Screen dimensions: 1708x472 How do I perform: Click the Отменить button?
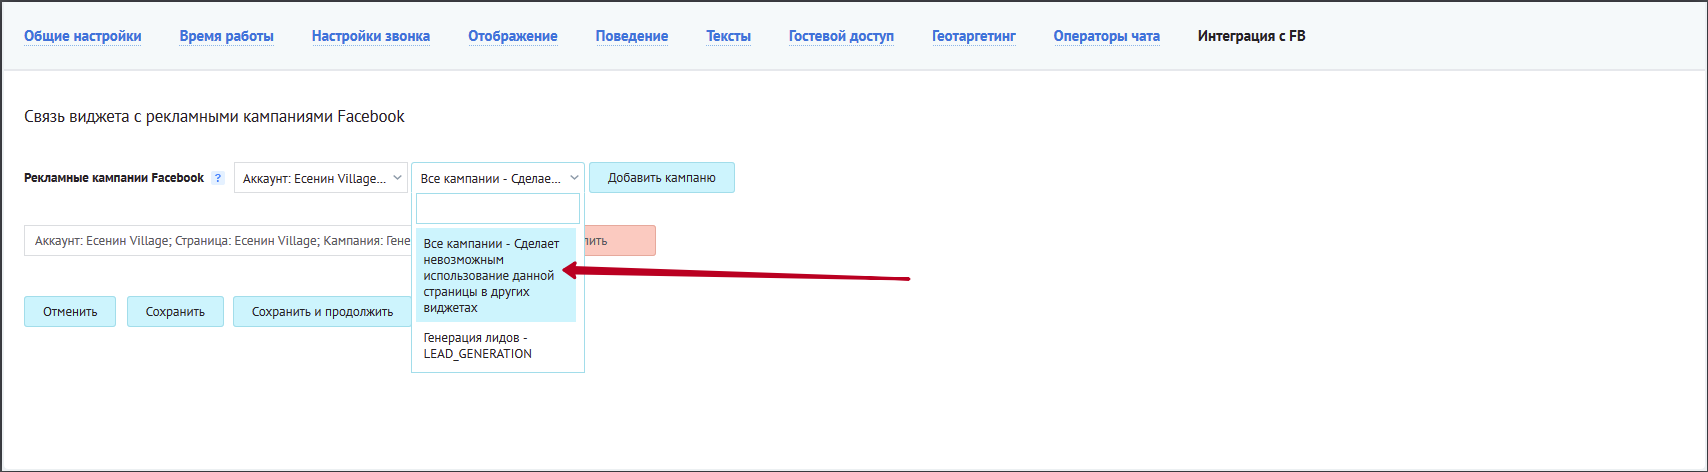(70, 311)
